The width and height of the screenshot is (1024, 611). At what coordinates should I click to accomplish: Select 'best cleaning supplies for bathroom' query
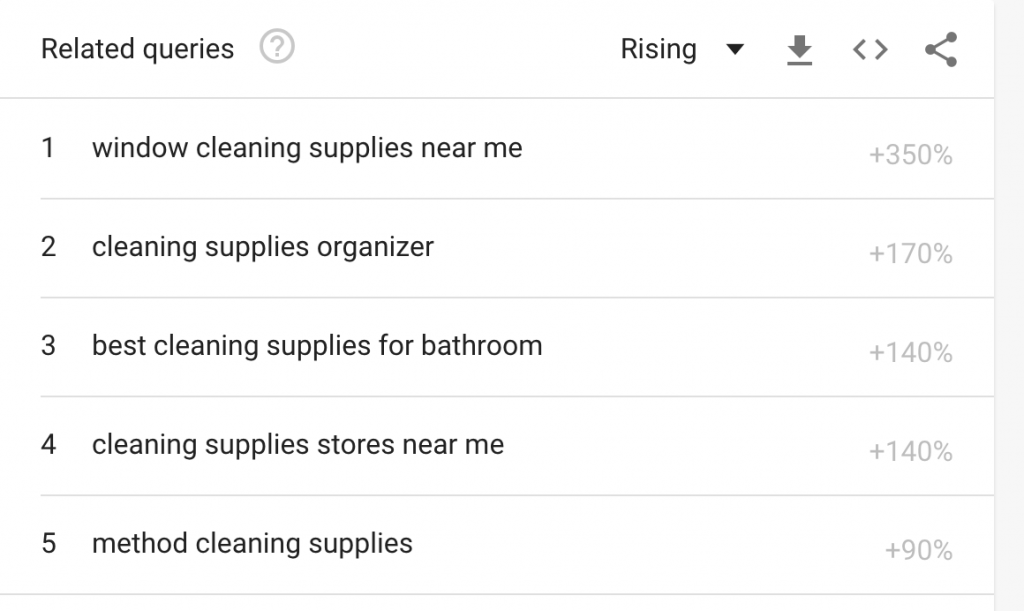click(x=317, y=345)
